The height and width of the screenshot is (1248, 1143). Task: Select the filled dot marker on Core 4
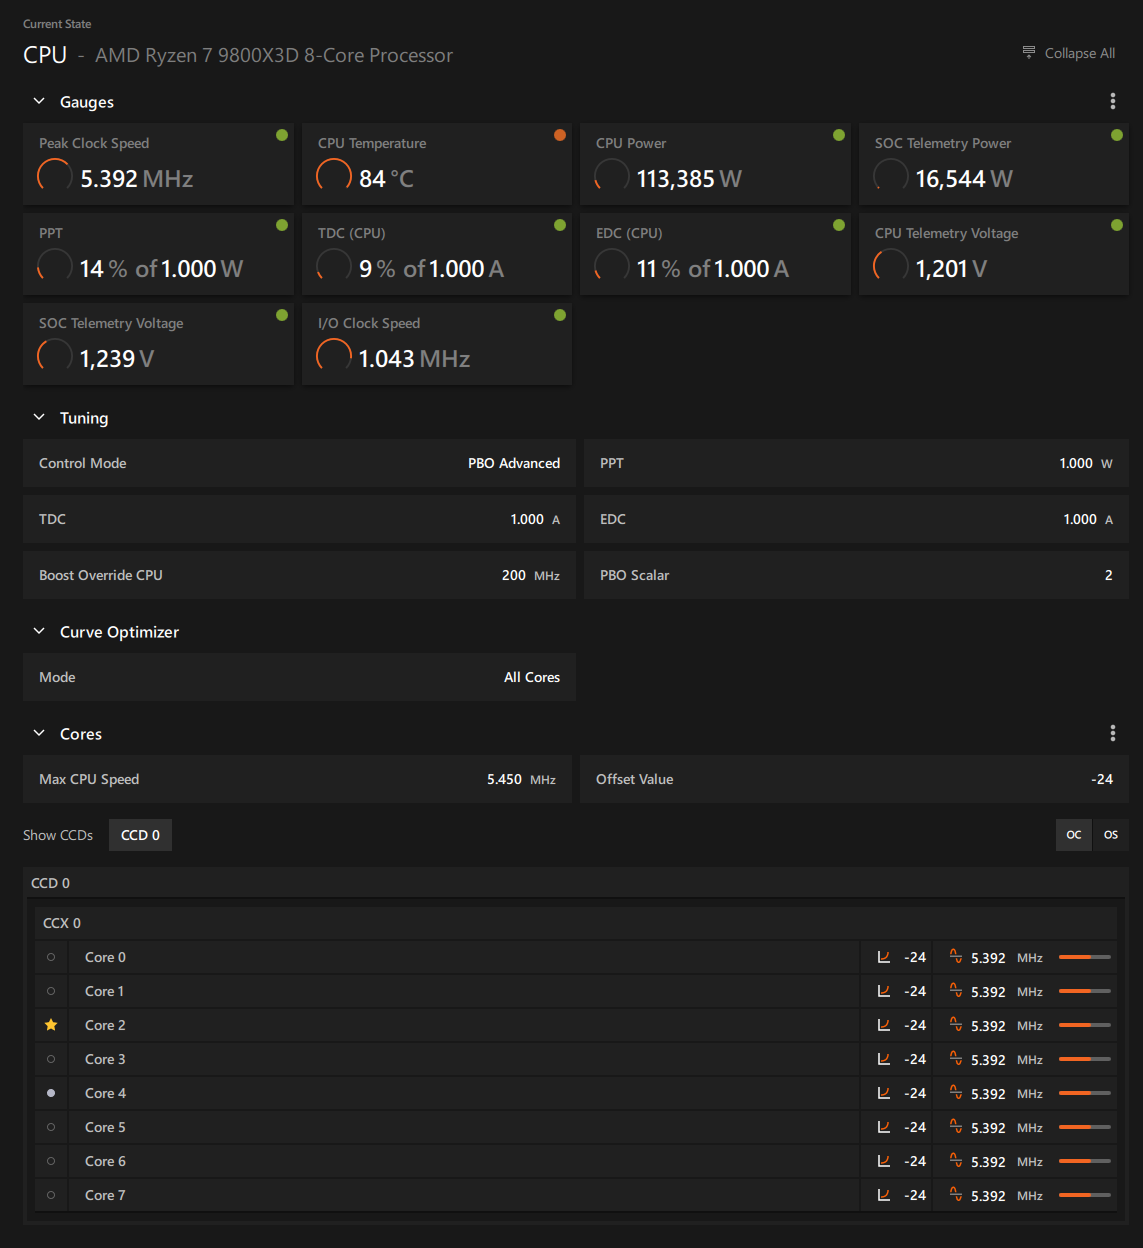(x=51, y=1093)
